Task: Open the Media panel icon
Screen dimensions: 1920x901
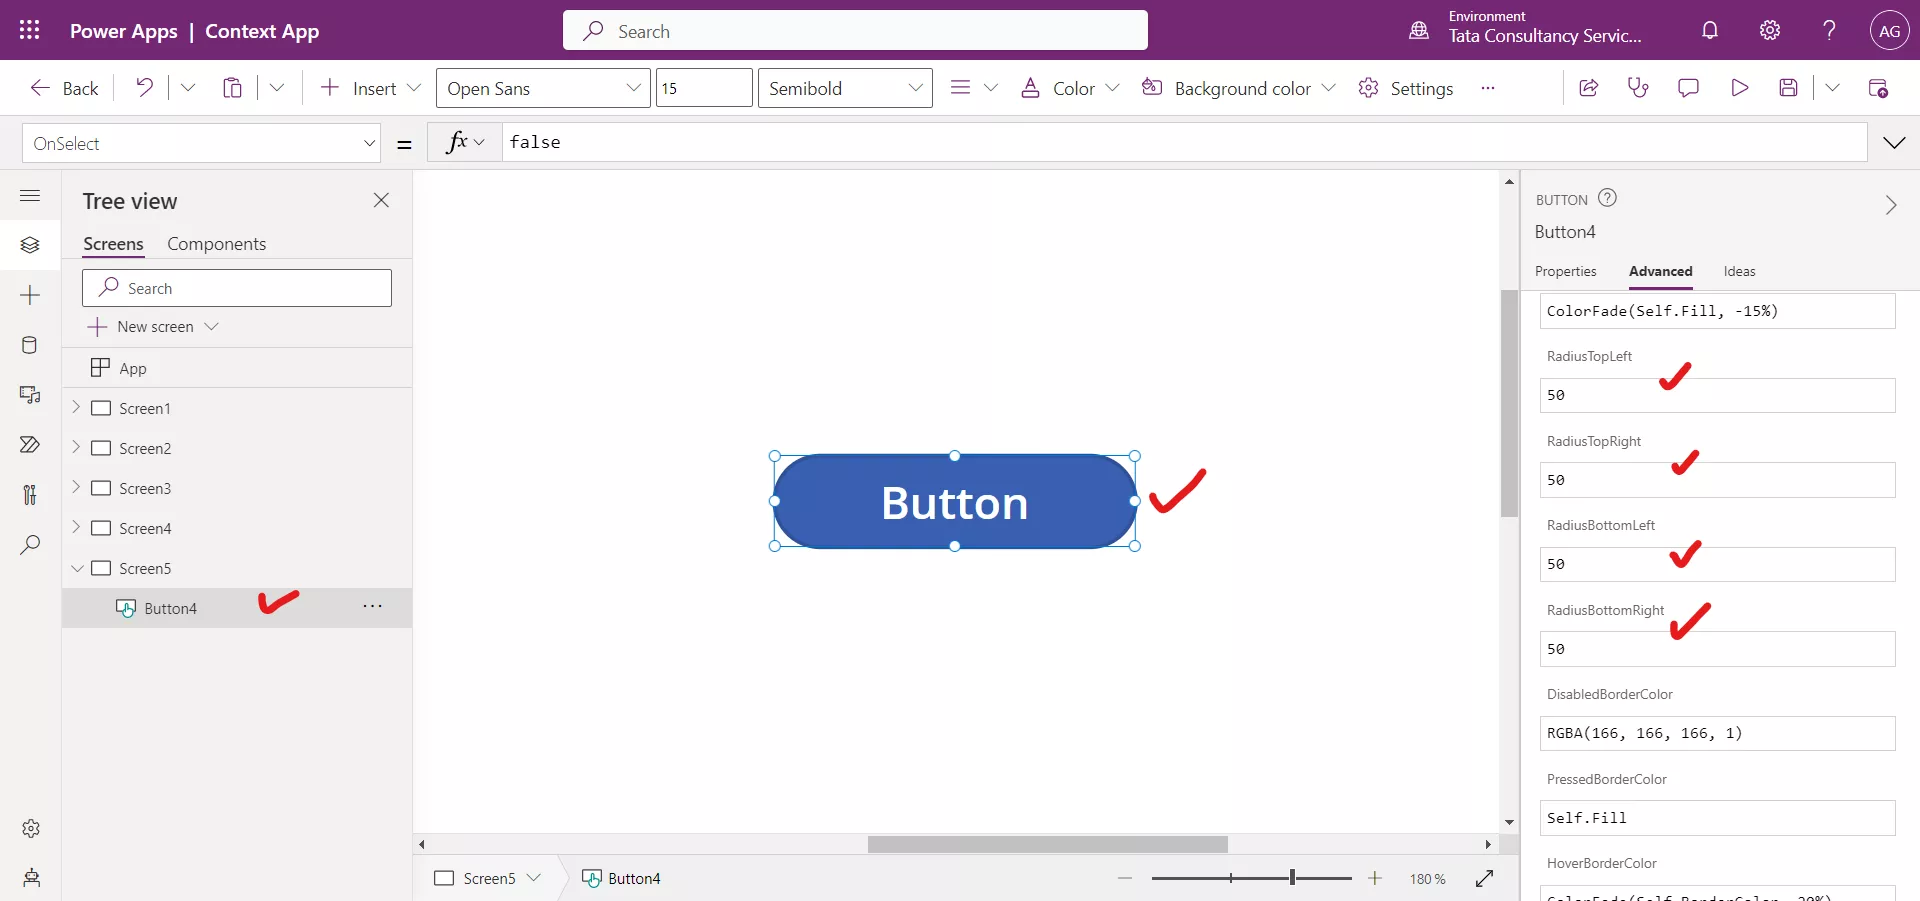Action: click(30, 396)
